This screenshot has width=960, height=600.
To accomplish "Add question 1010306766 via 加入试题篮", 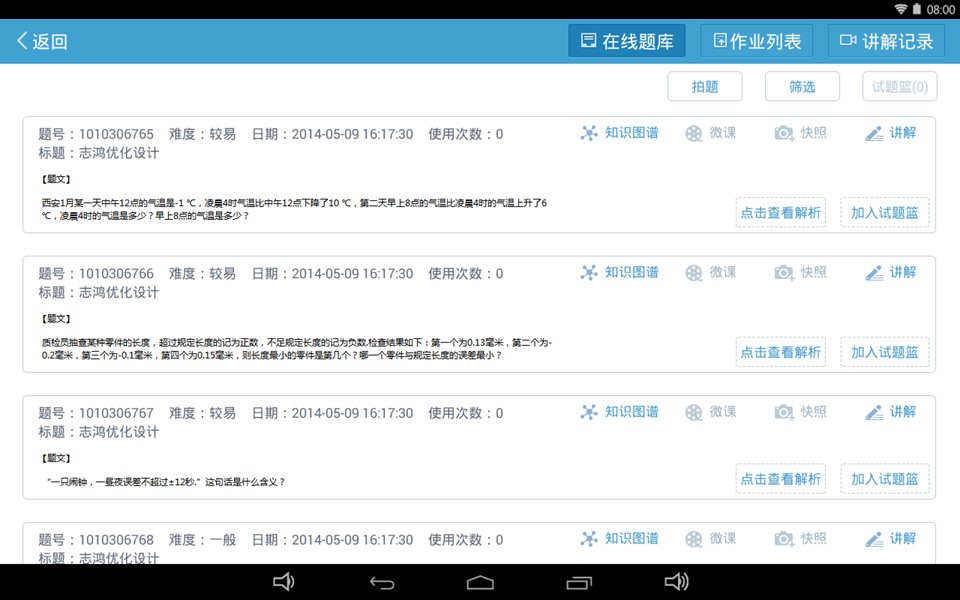I will point(885,352).
